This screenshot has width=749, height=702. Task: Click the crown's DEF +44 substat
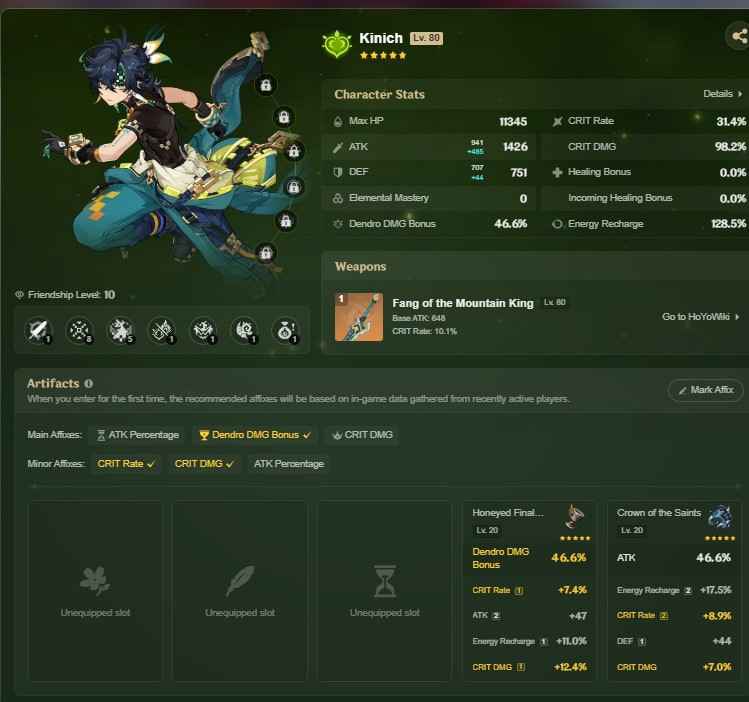pos(674,641)
